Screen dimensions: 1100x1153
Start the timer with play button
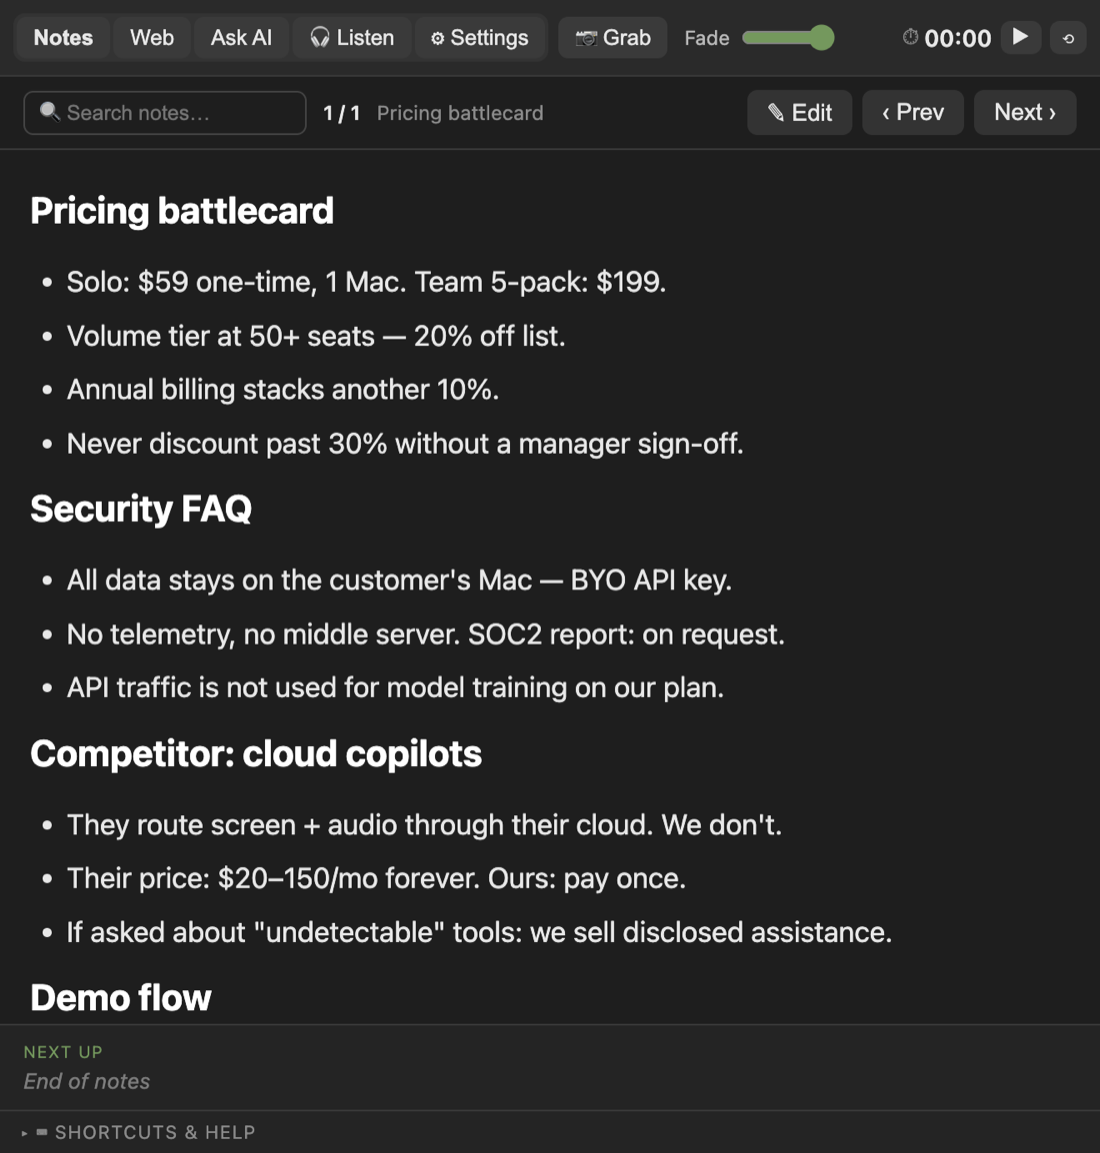tap(1020, 37)
